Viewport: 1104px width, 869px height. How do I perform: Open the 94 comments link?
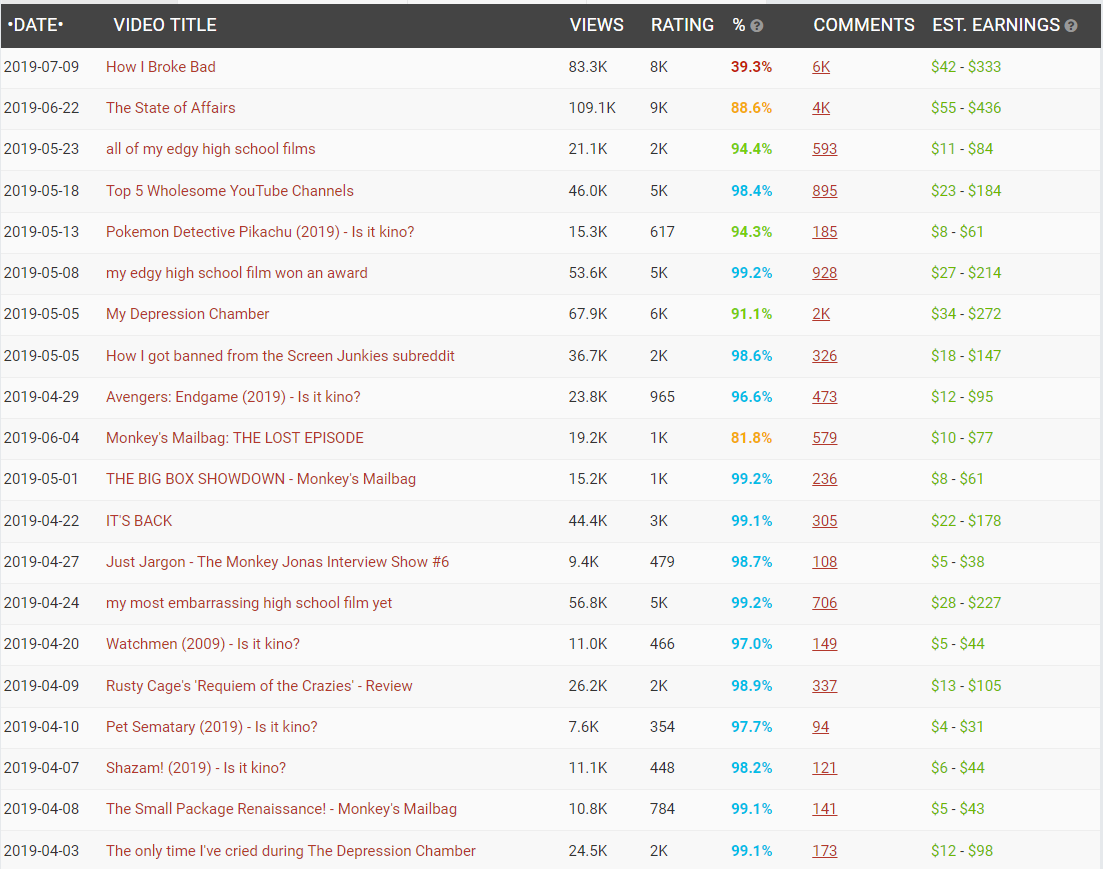tap(820, 727)
